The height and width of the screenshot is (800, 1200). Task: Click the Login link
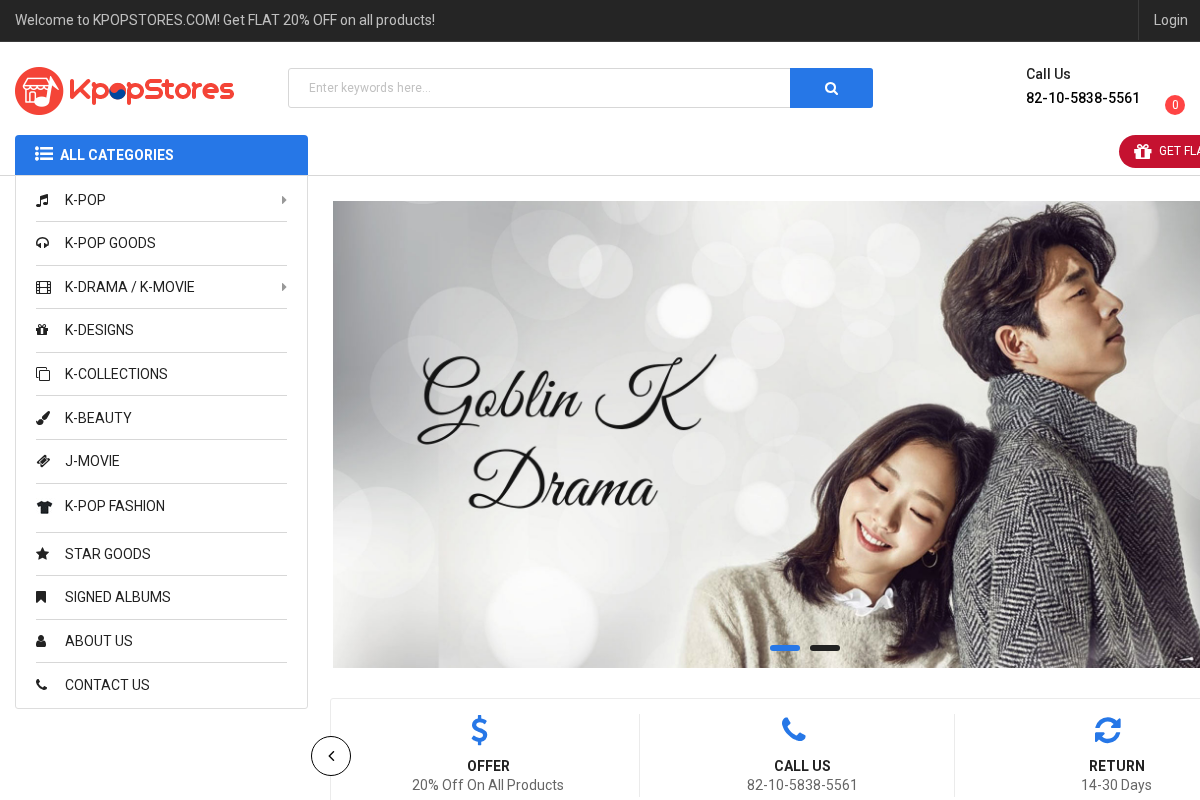(x=1169, y=20)
